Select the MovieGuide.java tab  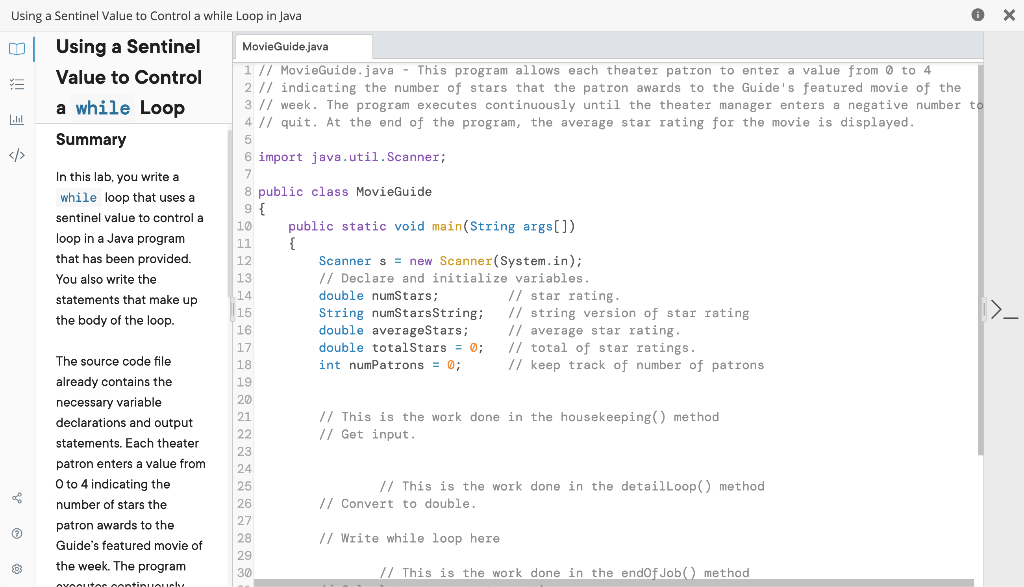pyautogui.click(x=302, y=46)
